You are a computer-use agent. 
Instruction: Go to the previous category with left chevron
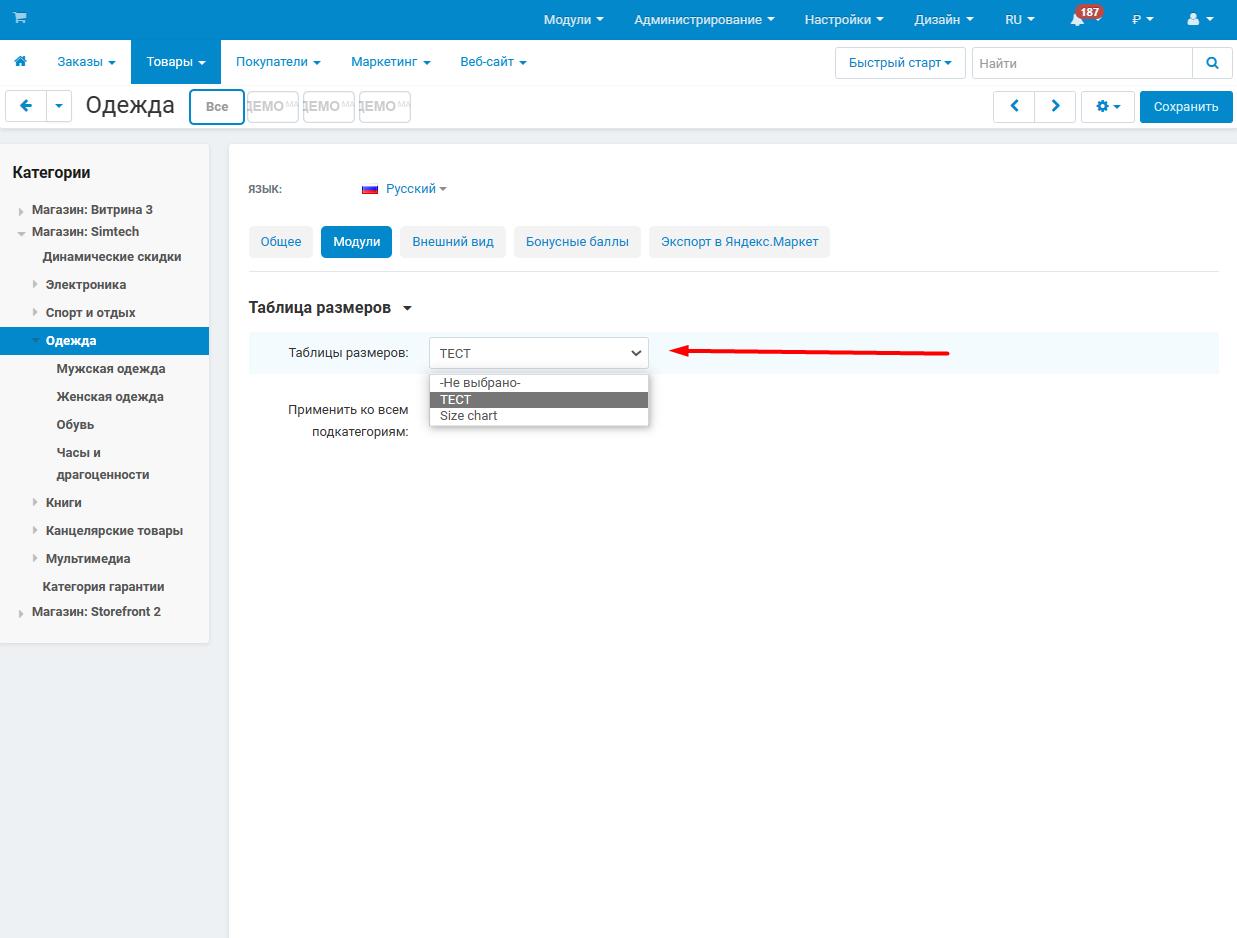tap(1014, 106)
